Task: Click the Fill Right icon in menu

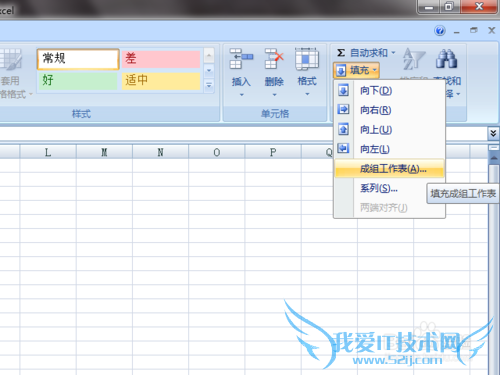Action: pyautogui.click(x=344, y=109)
